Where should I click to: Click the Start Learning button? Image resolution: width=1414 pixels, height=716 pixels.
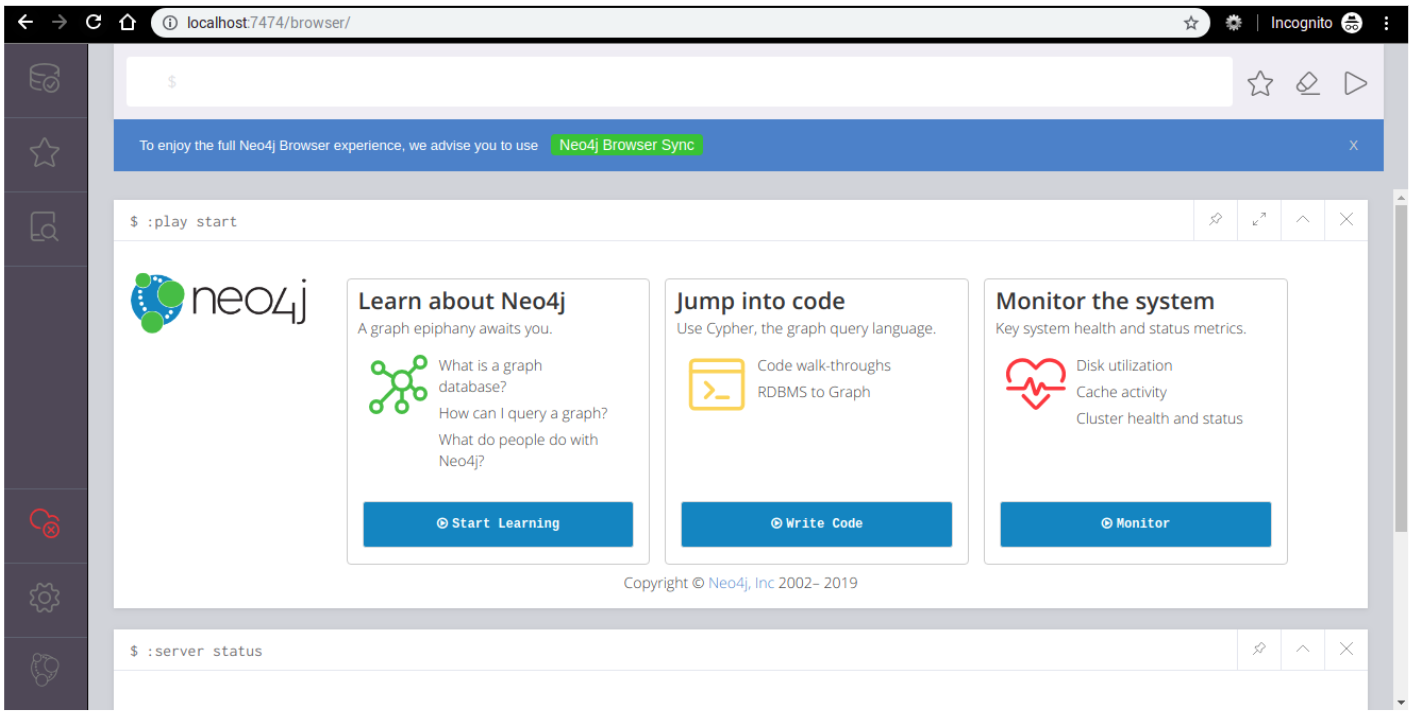[x=498, y=524]
